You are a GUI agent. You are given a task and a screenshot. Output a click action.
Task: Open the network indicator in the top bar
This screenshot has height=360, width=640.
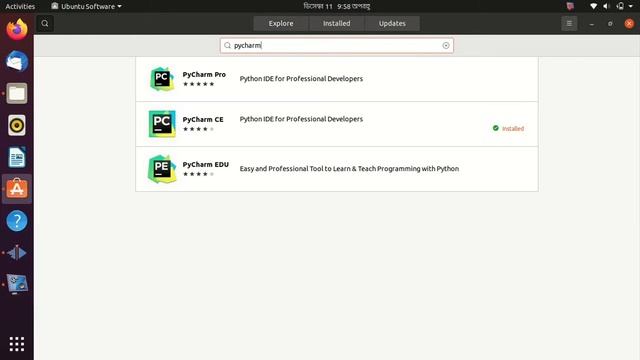click(593, 6)
